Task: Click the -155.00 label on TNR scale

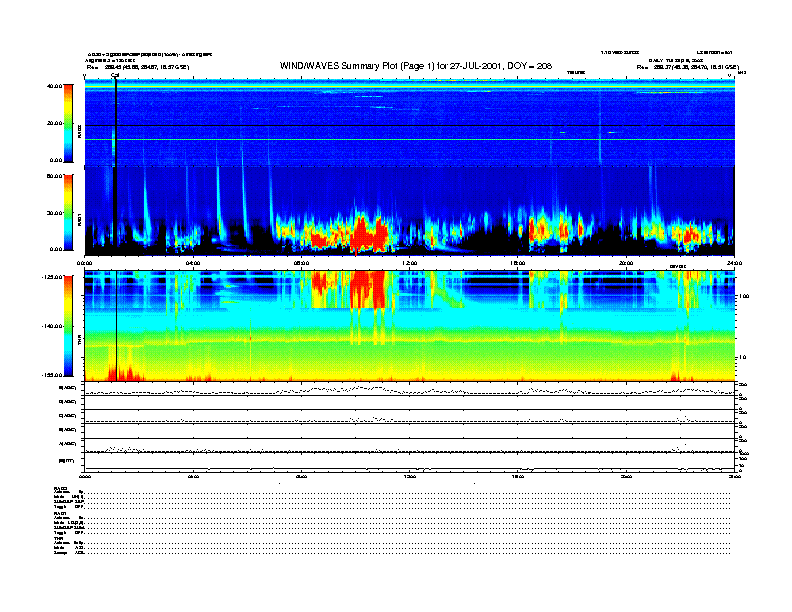Action: (52, 375)
